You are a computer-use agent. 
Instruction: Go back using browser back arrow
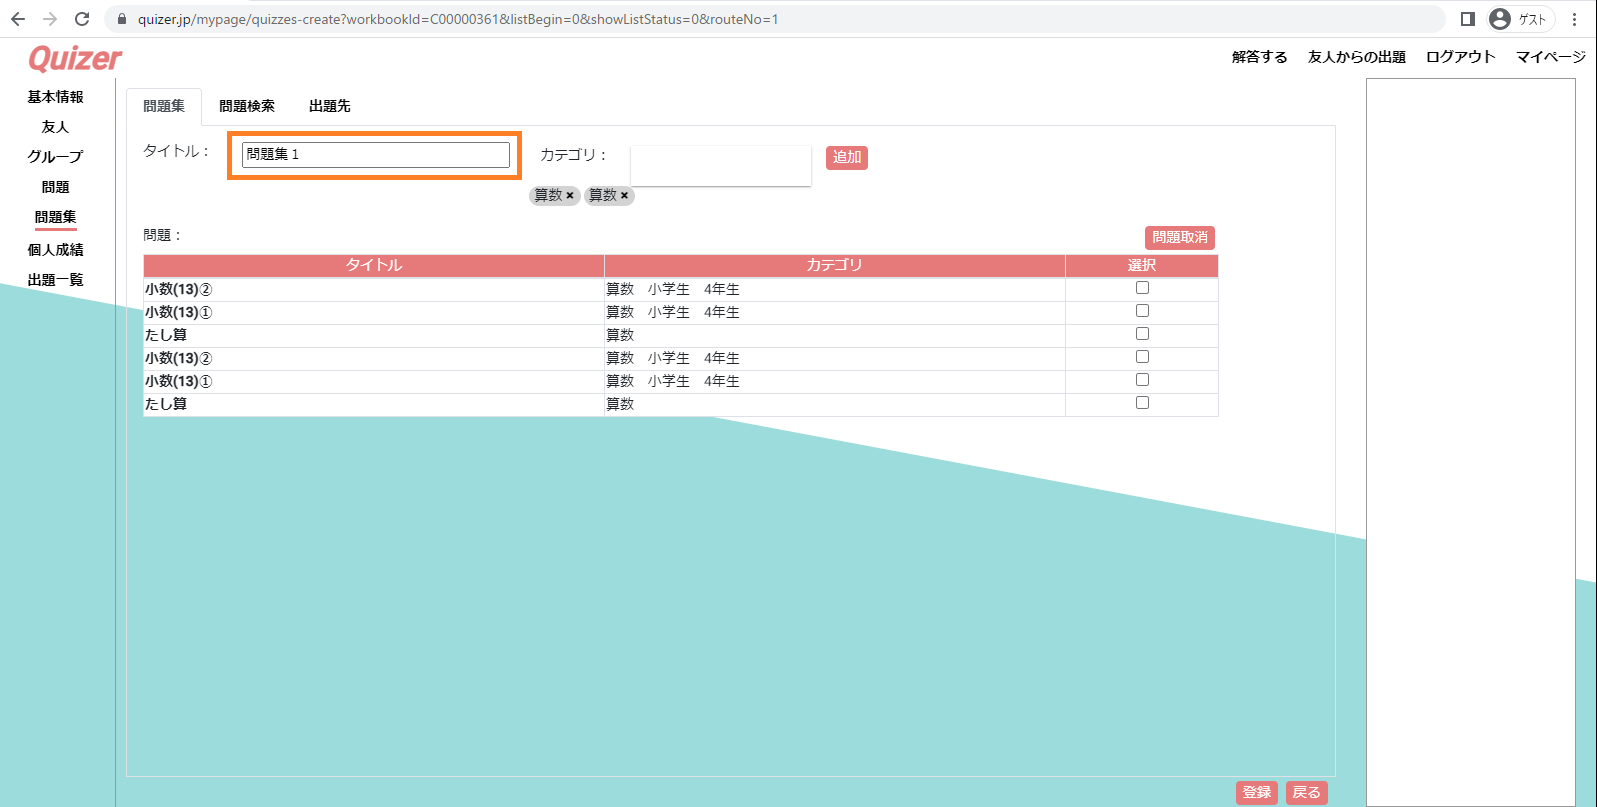tap(18, 19)
